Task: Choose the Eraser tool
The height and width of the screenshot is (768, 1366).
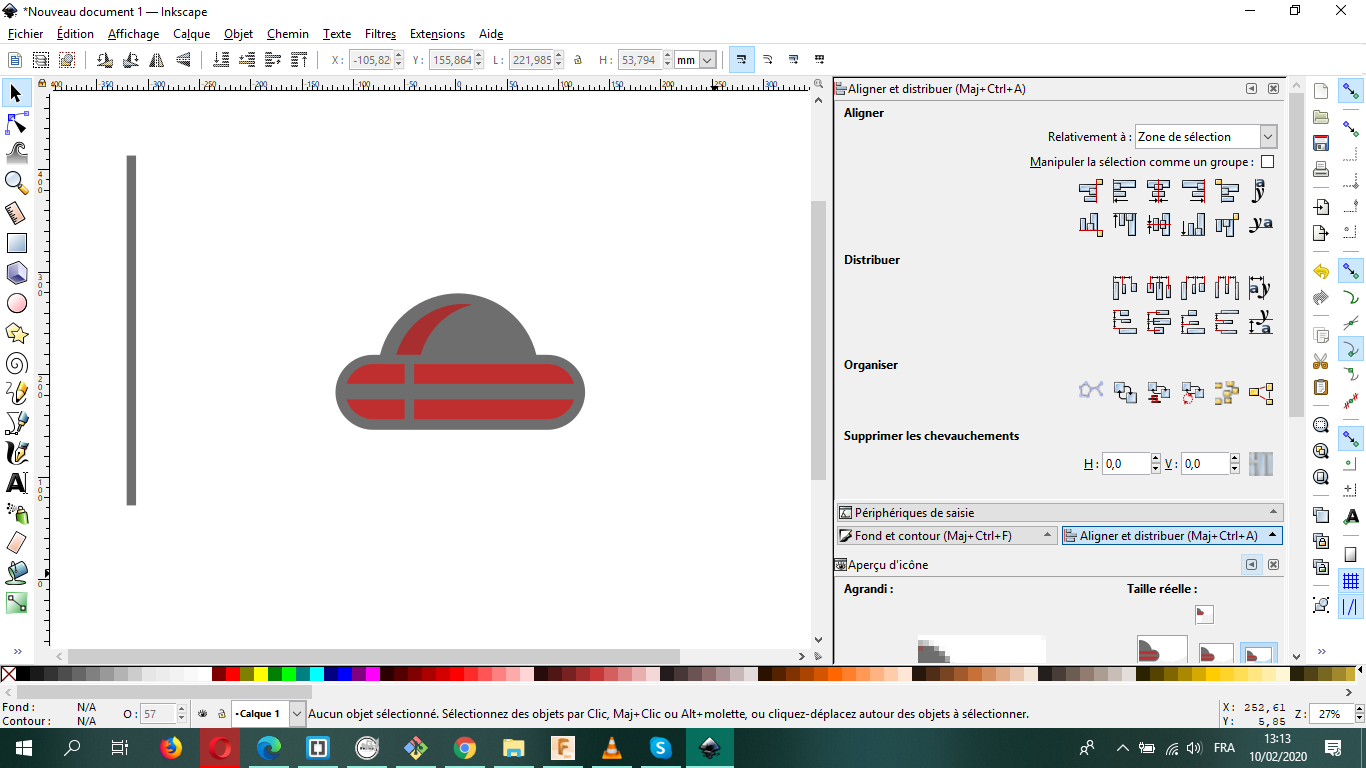Action: click(17, 543)
